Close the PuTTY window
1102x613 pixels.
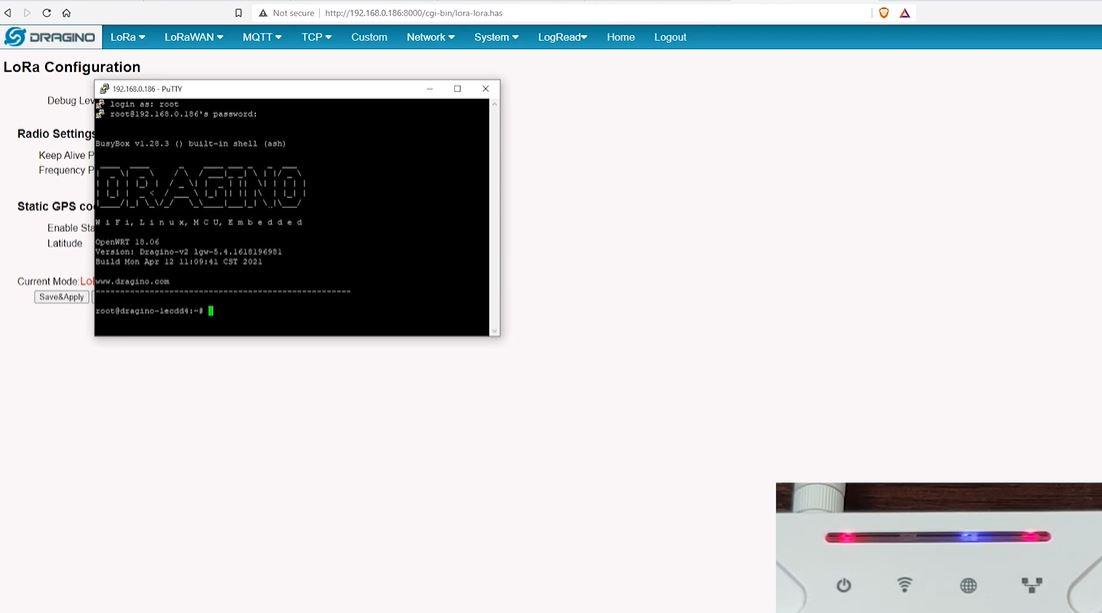point(486,89)
